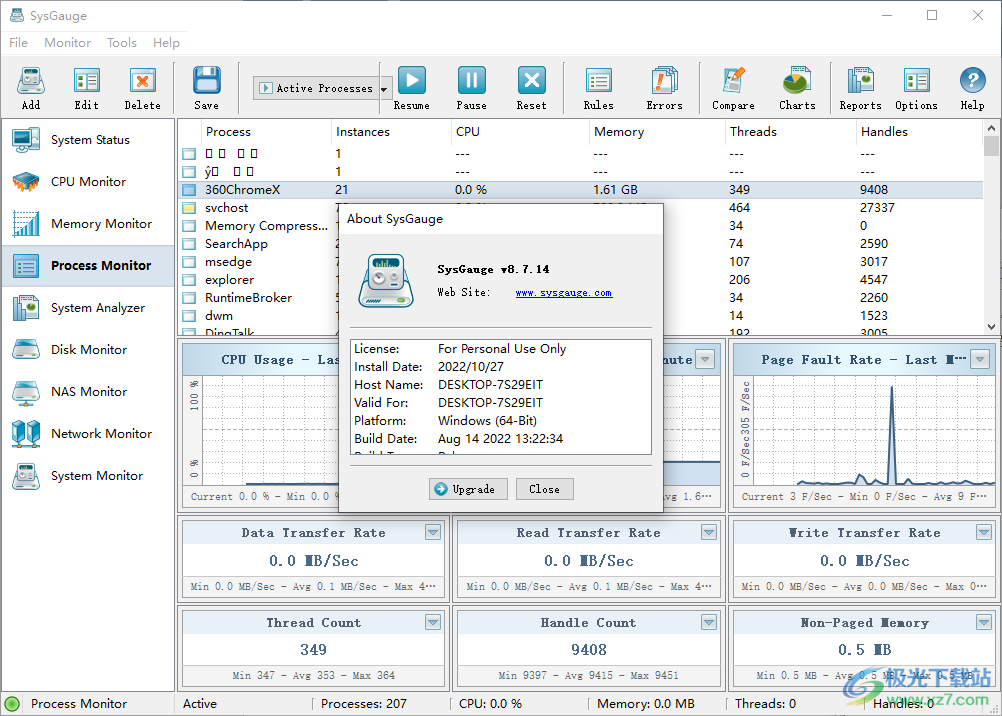Click the Reset toolbar icon

click(532, 81)
